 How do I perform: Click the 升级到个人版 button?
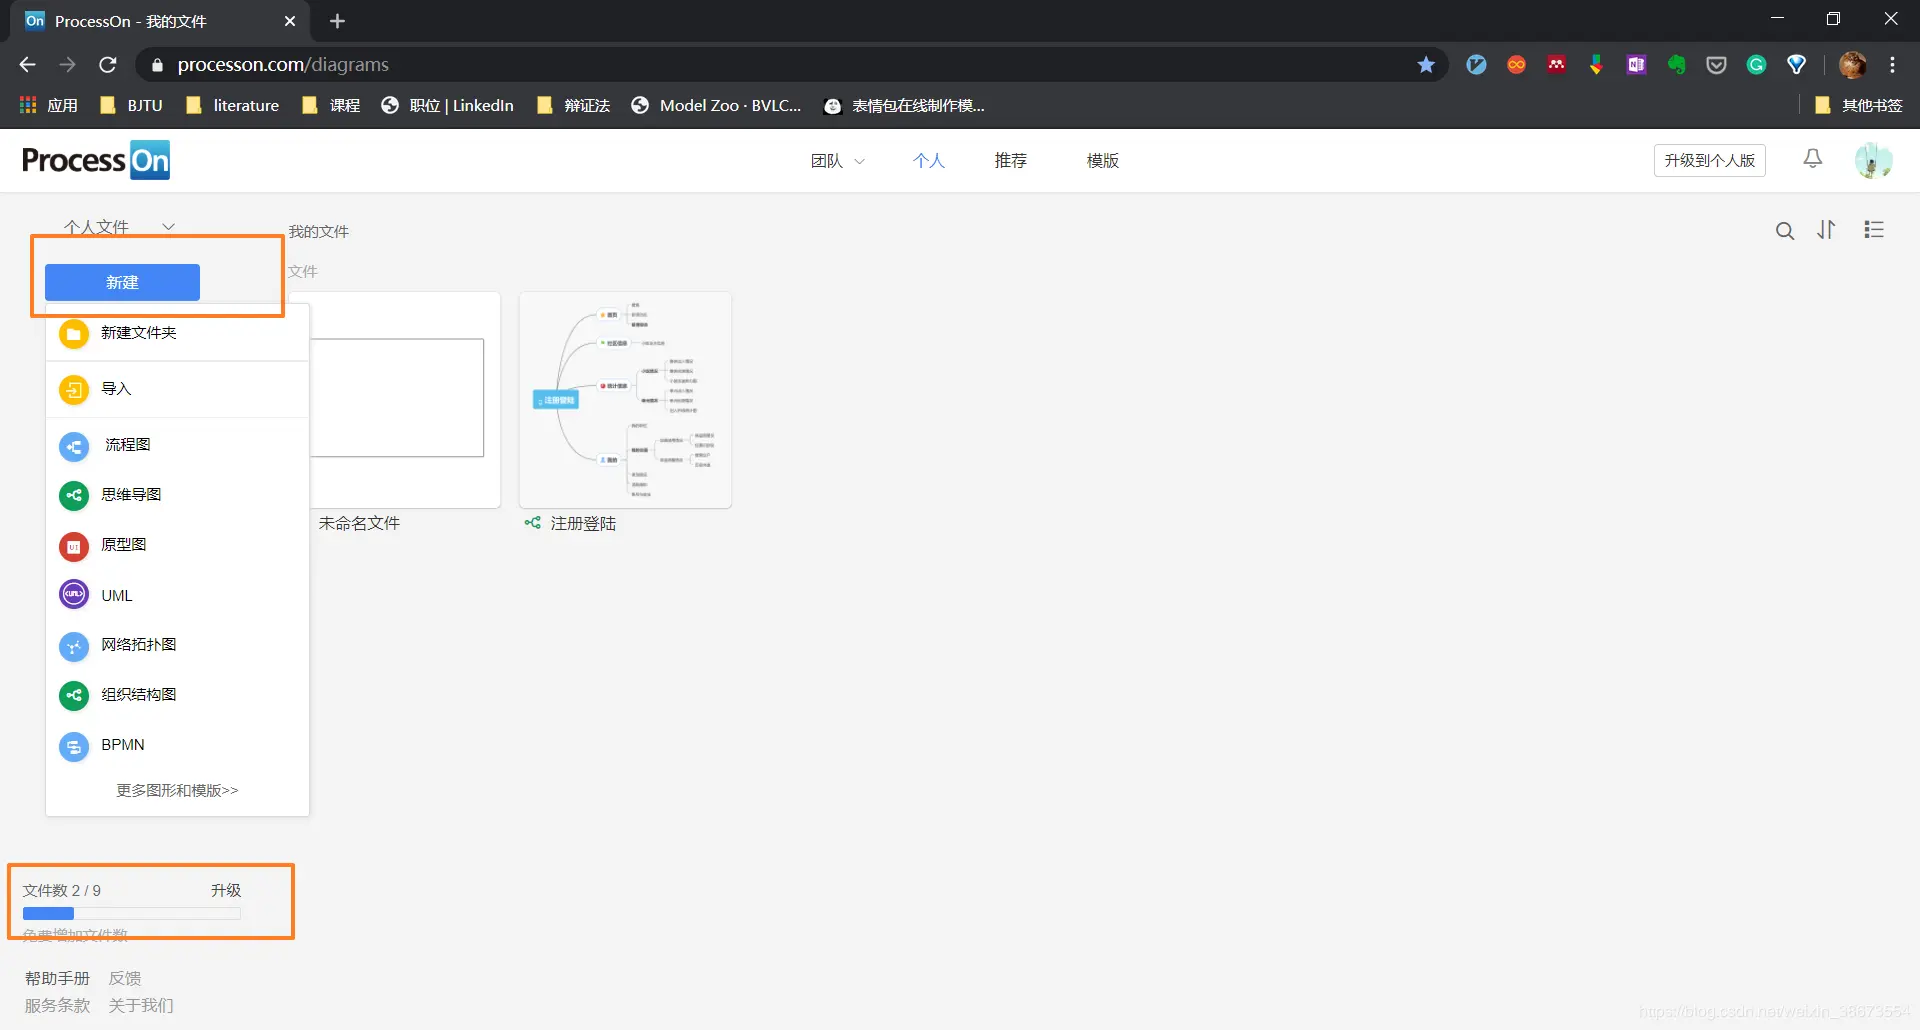click(1709, 160)
